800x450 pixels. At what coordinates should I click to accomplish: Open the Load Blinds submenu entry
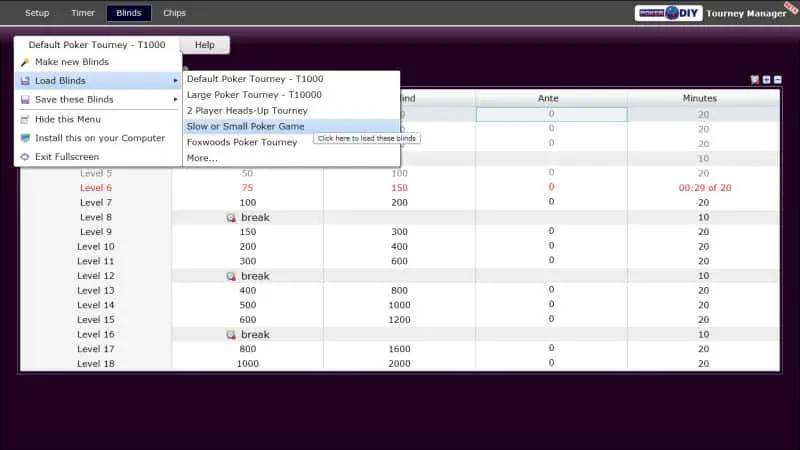[98, 81]
